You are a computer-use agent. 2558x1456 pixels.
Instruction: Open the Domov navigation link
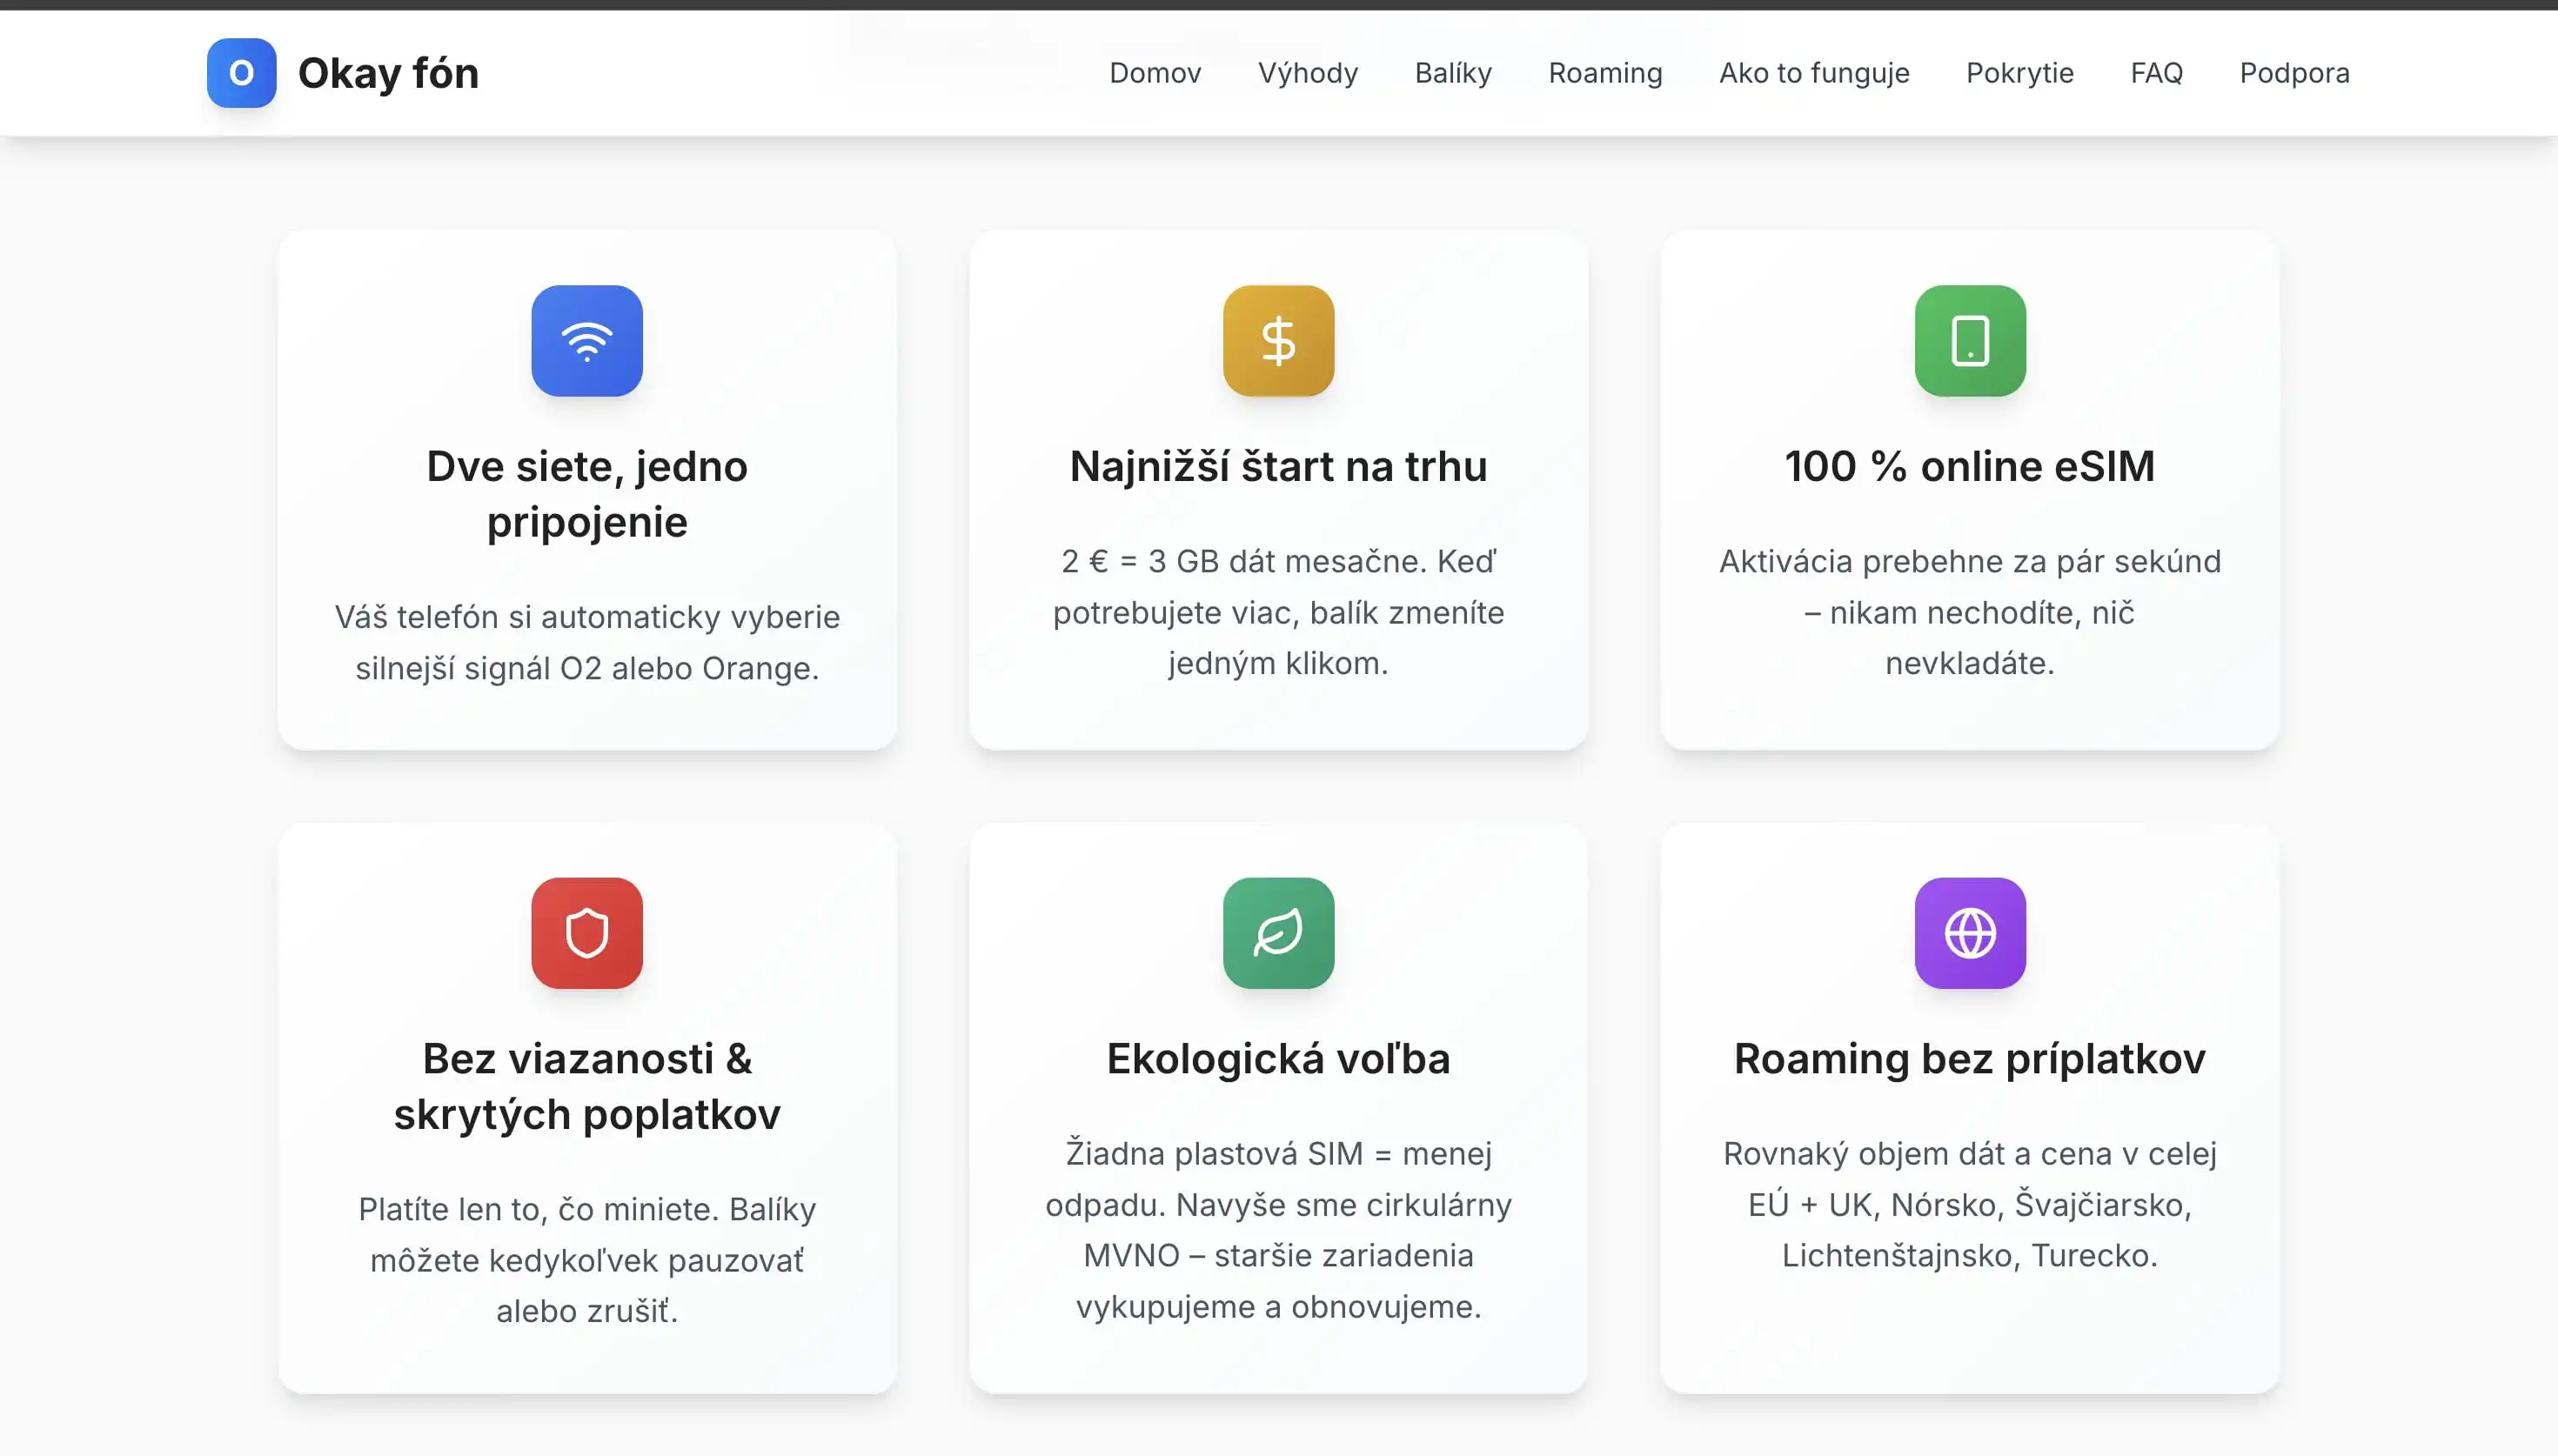click(x=1155, y=73)
